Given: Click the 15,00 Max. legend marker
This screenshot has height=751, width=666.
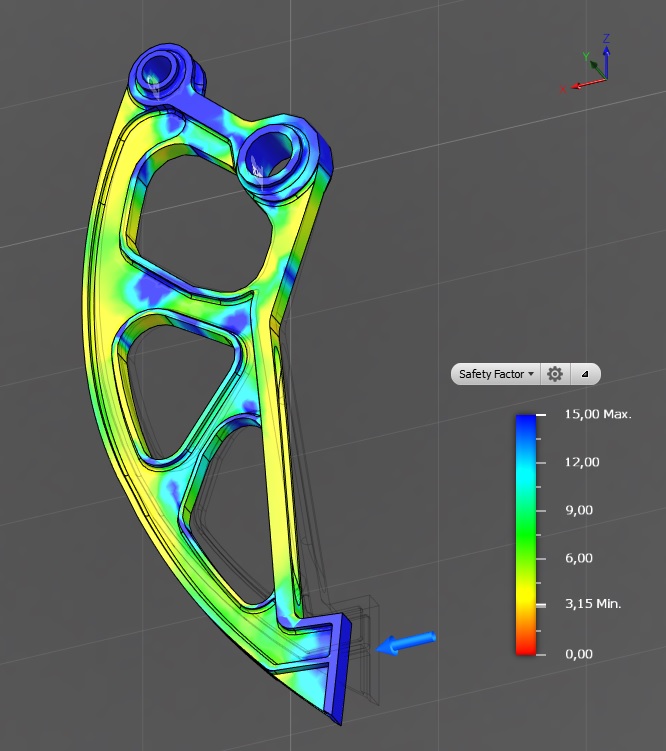Looking at the screenshot, I should 598,414.
